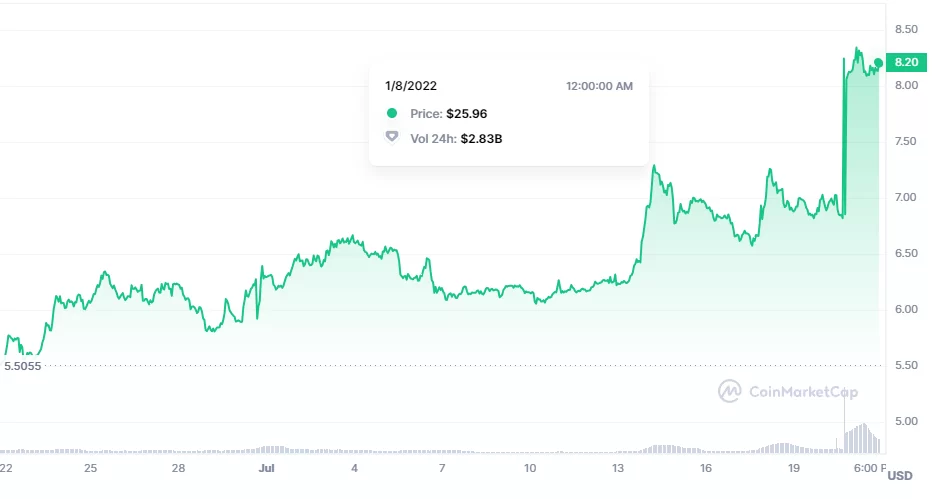The width and height of the screenshot is (937, 499).
Task: Click the 7.00 price axis label
Action: (906, 197)
